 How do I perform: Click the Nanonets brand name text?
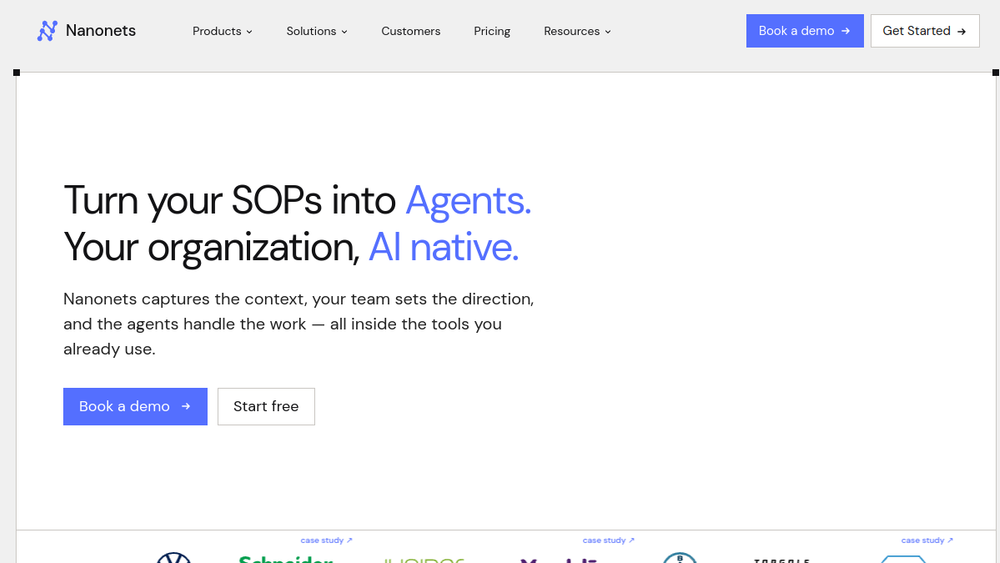point(101,31)
